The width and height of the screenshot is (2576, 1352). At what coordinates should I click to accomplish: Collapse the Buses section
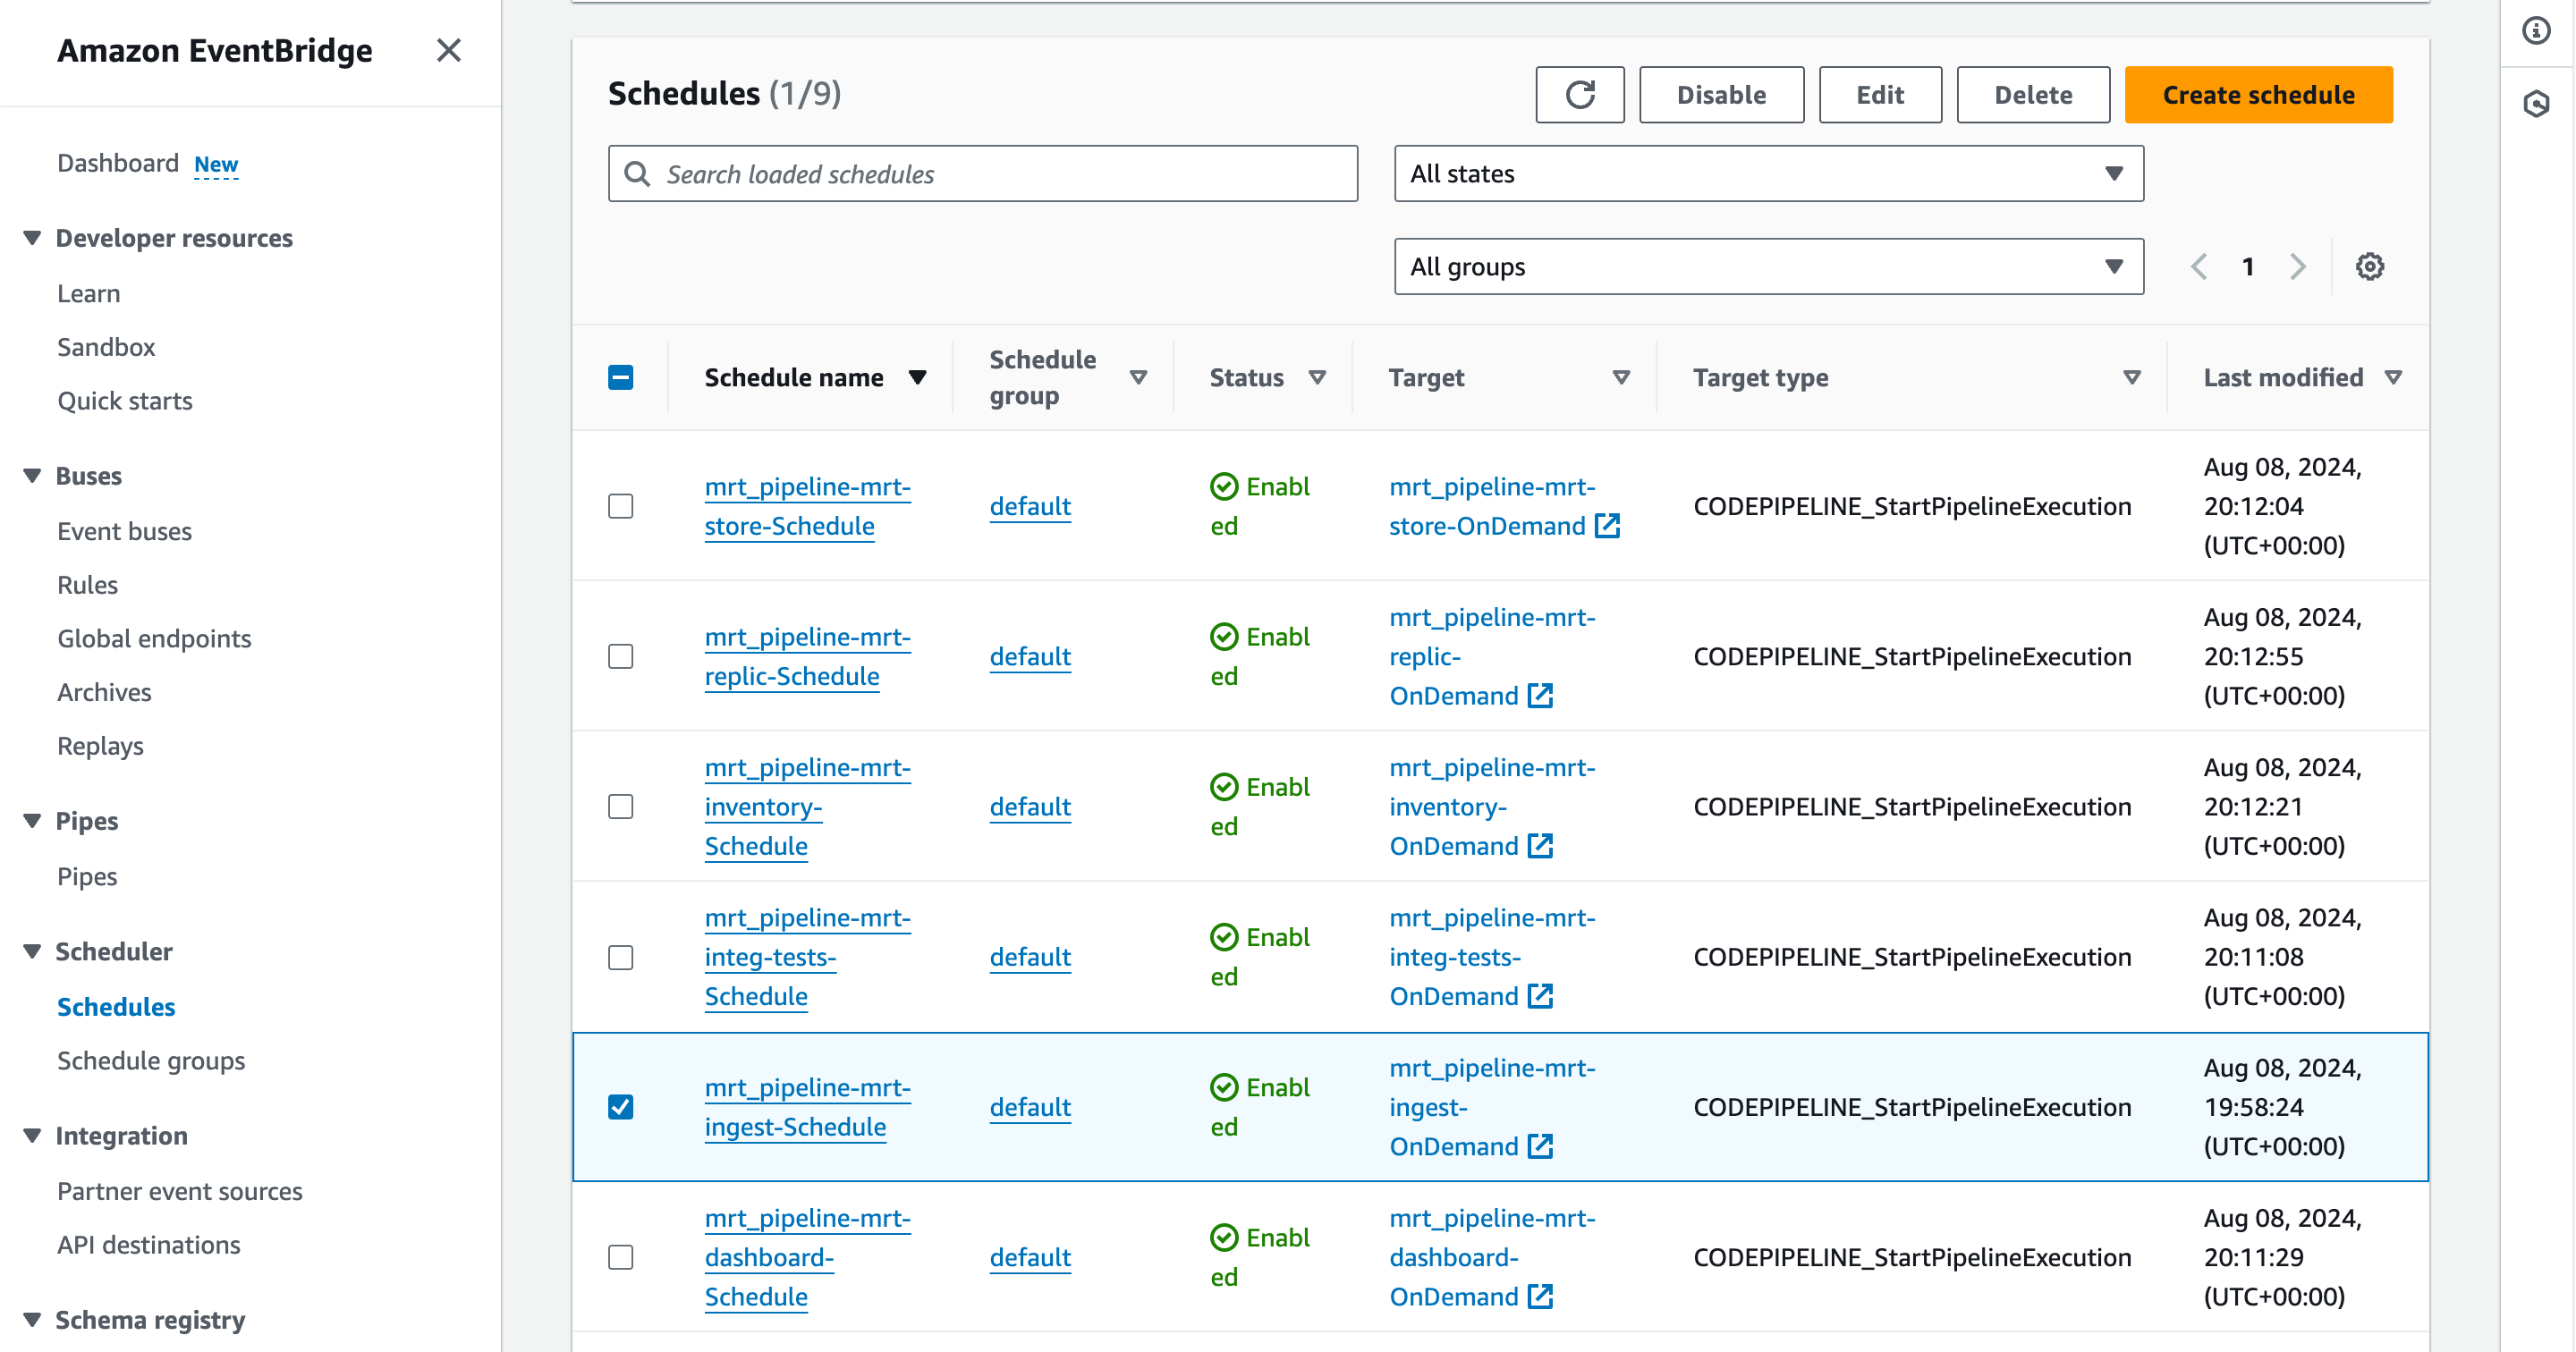(32, 476)
